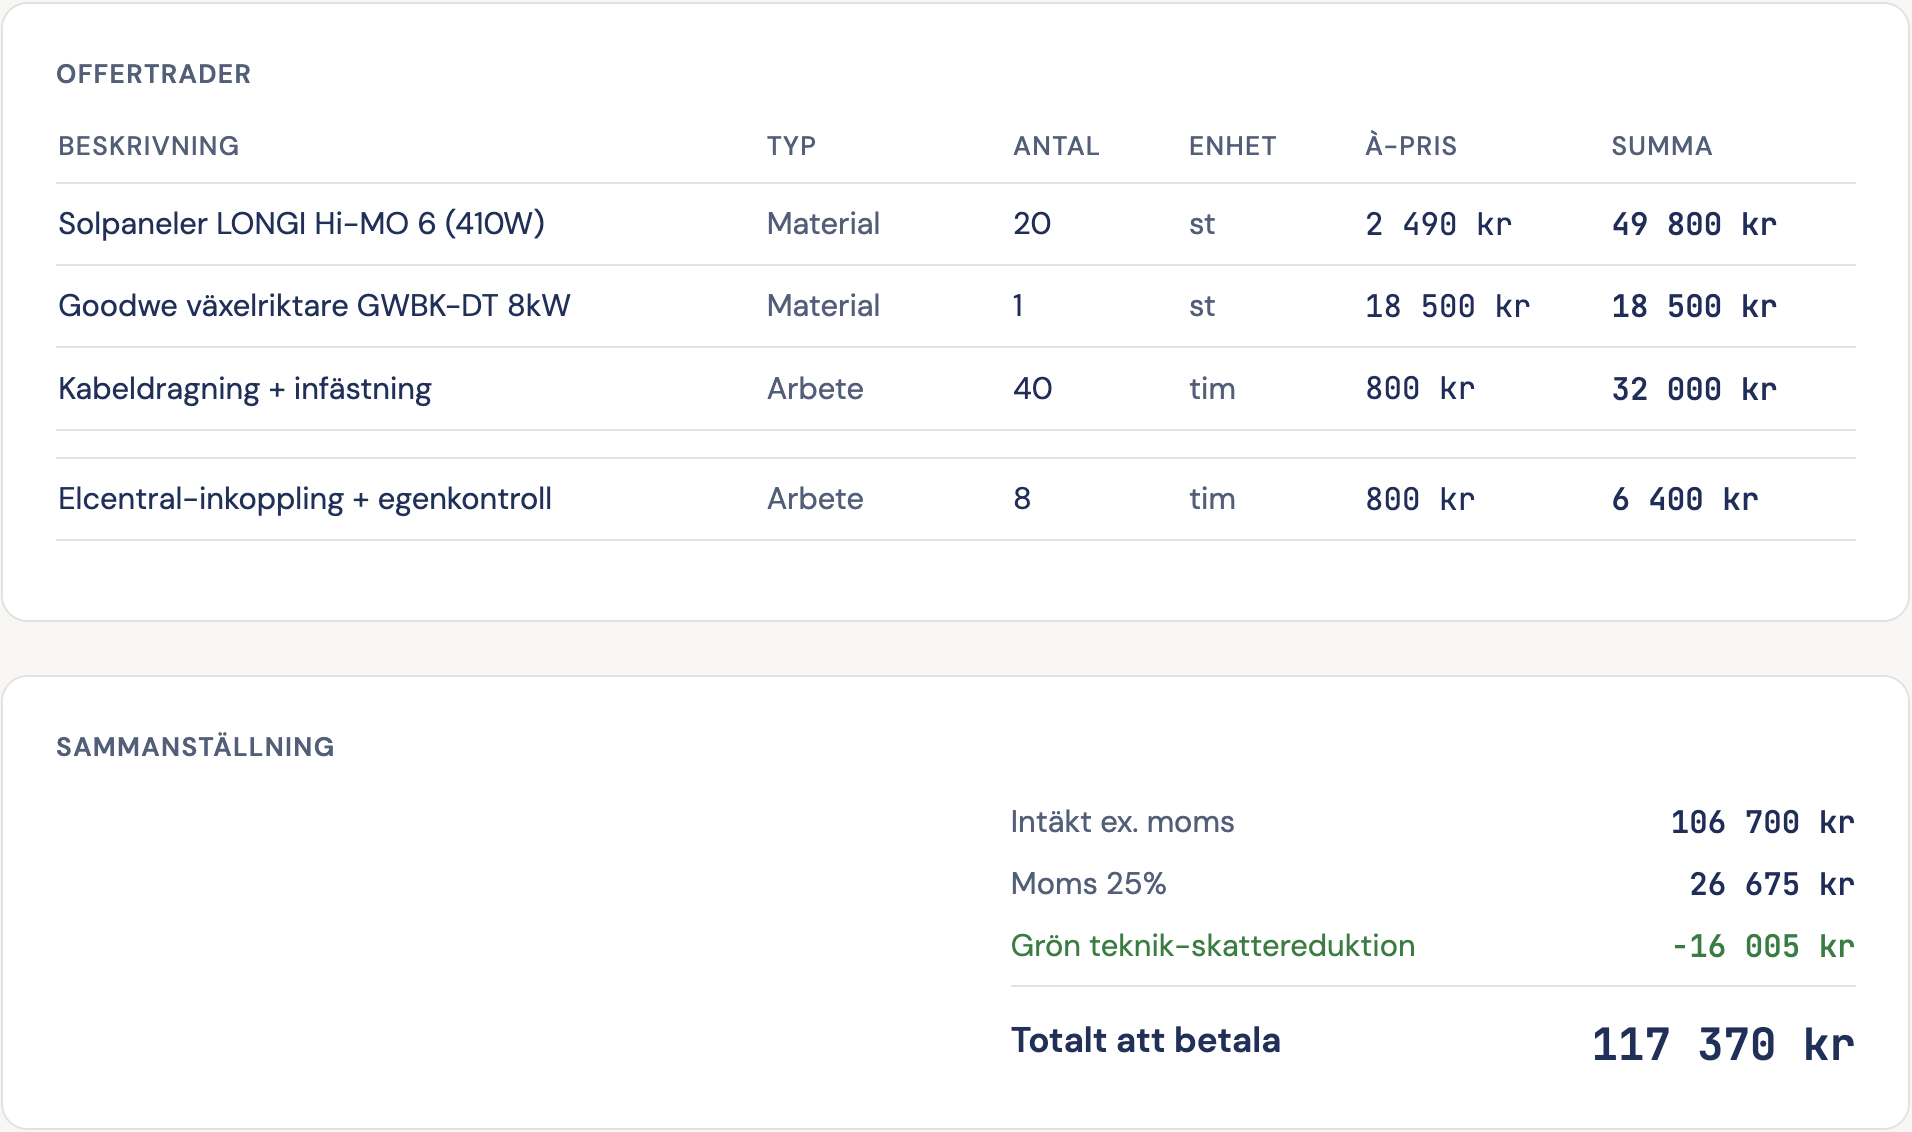
Task: Click Material type in Solpaneler row
Action: click(x=823, y=223)
